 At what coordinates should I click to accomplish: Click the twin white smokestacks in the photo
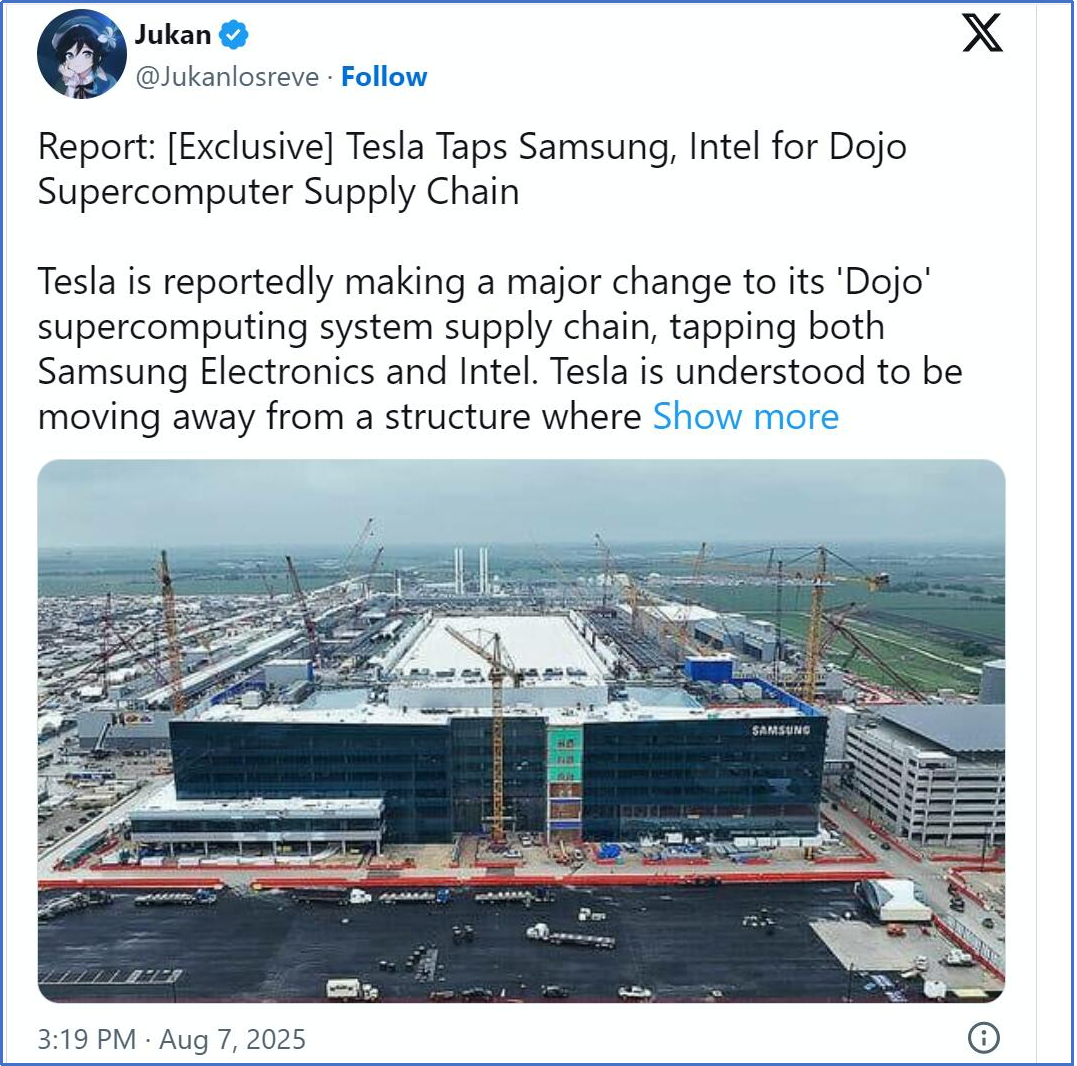tap(471, 570)
